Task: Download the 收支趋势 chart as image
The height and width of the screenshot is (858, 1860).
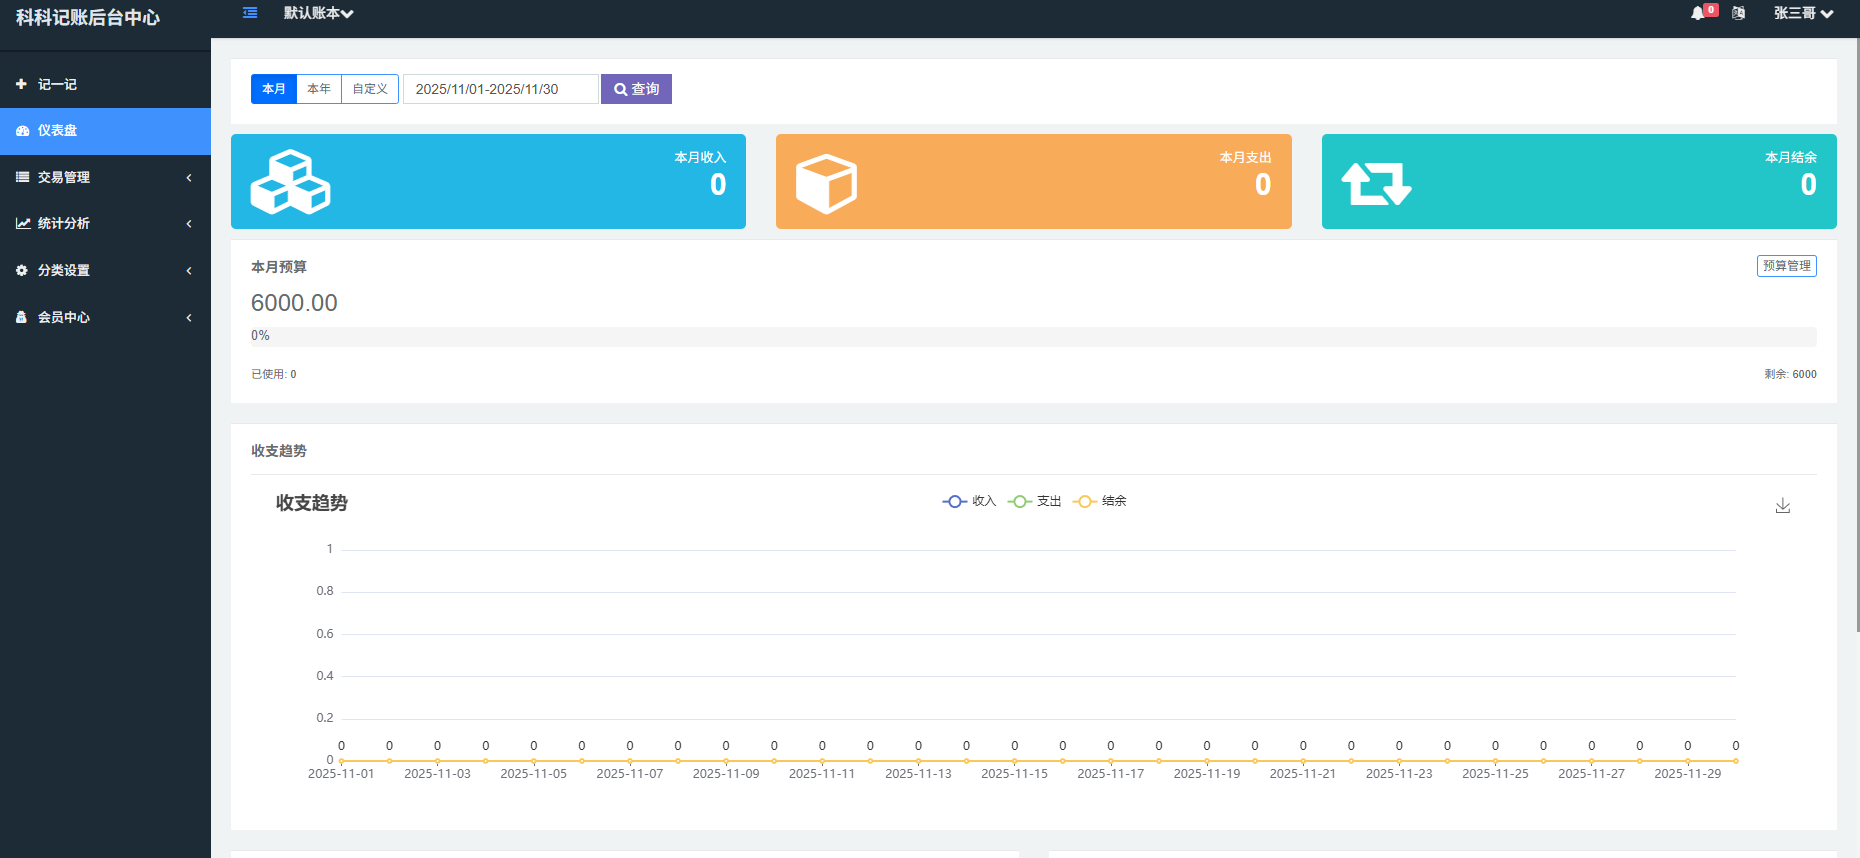Action: coord(1783,506)
